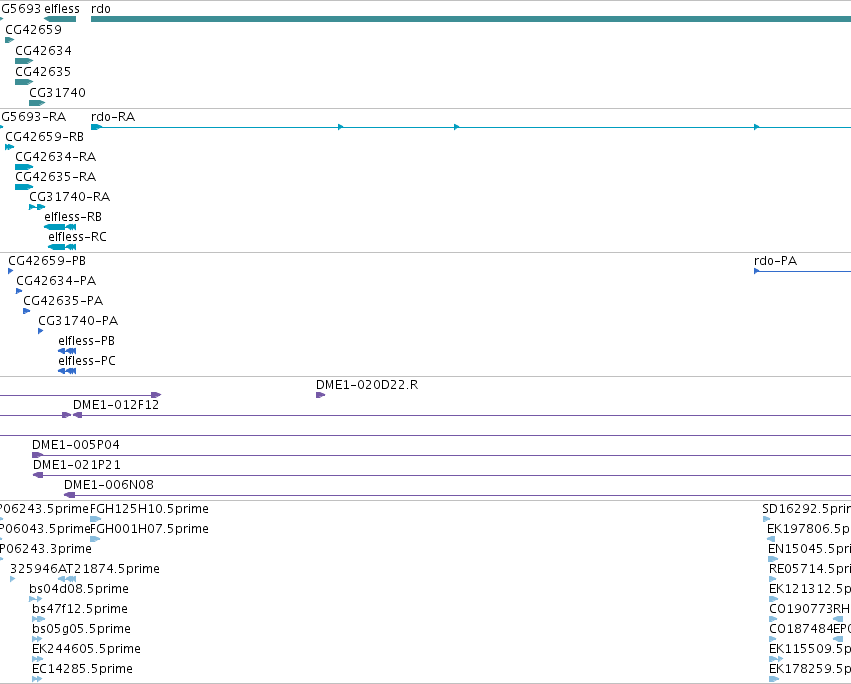Select the rdo gene bar
This screenshot has width=851, height=684.
point(471,19)
